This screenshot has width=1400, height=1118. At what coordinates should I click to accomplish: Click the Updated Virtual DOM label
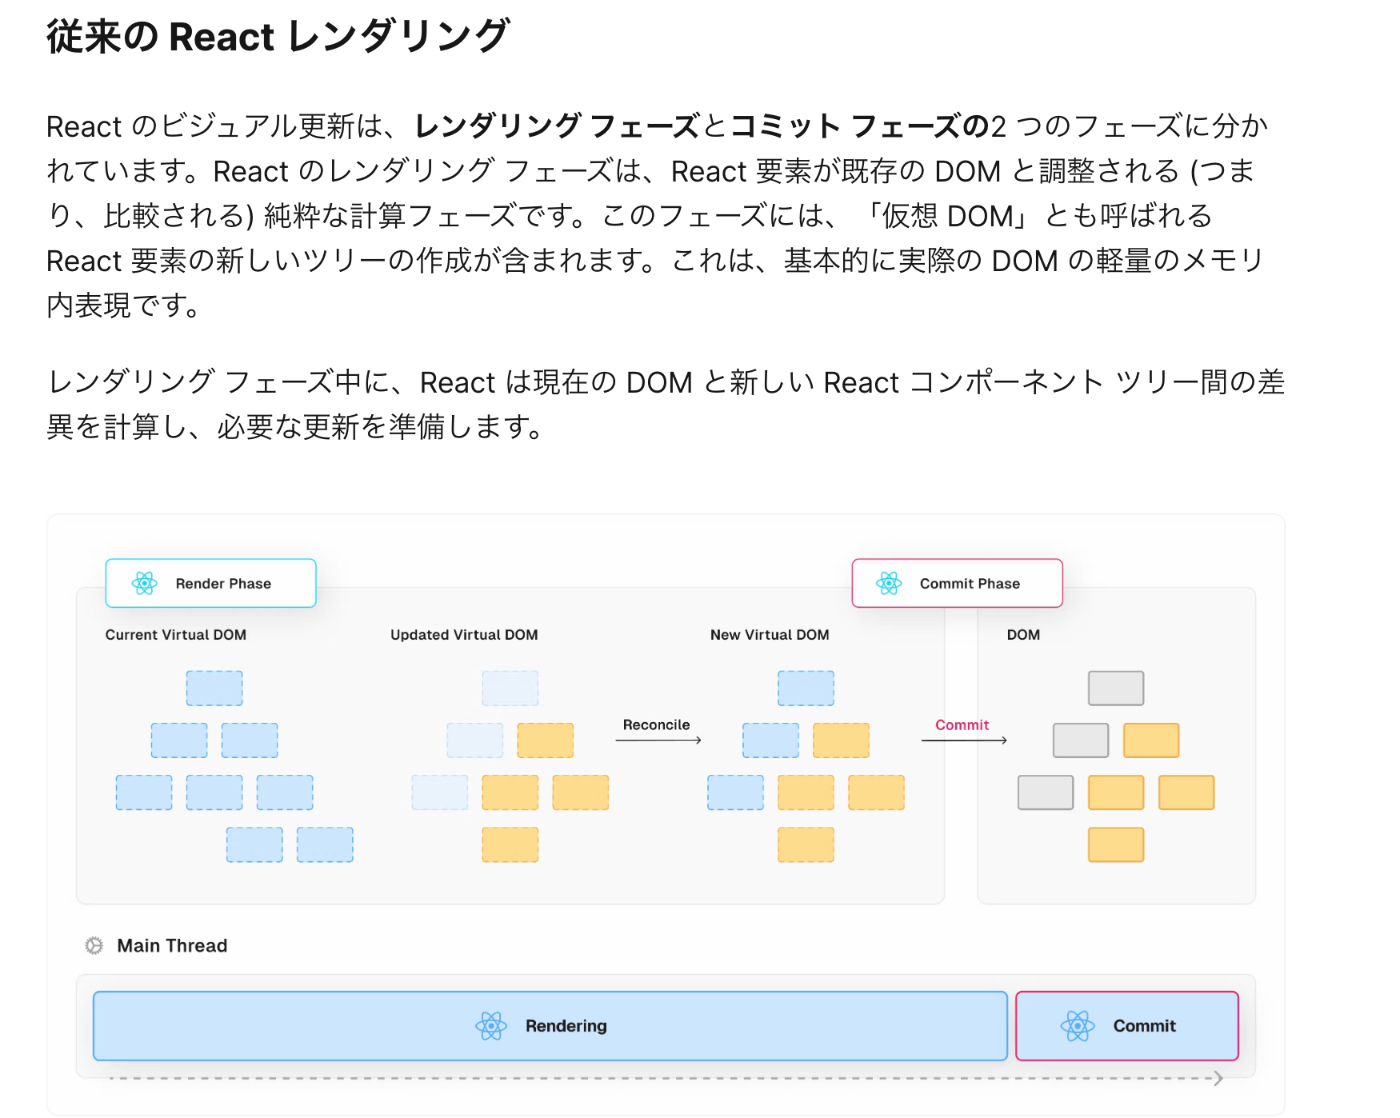coord(464,635)
